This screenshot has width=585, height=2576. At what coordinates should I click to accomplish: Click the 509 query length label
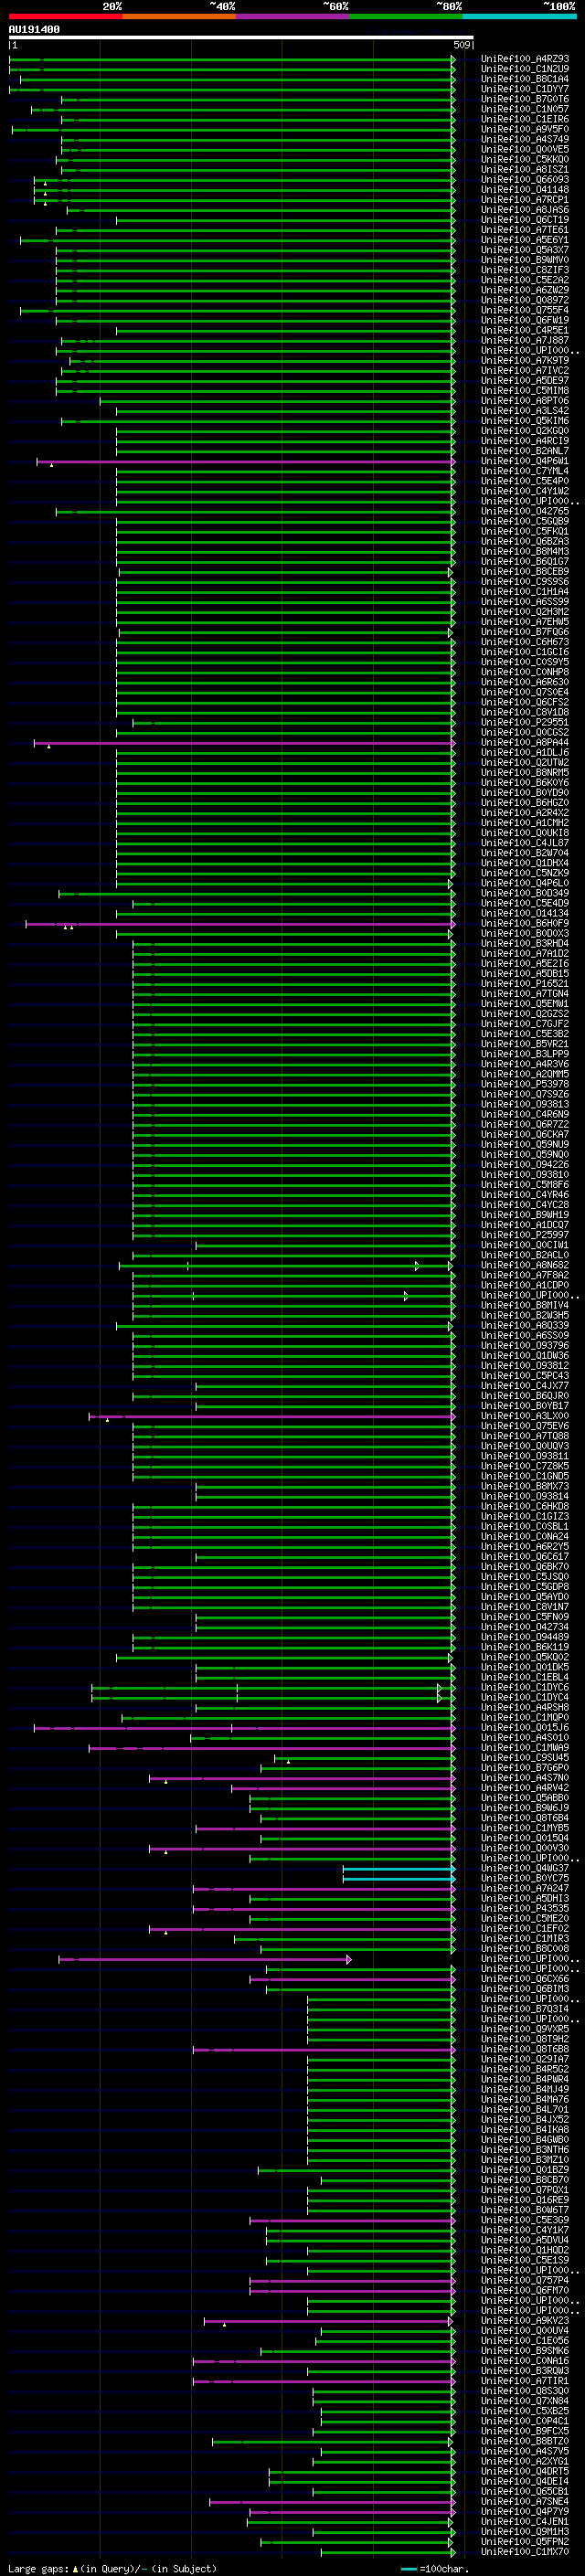462,45
